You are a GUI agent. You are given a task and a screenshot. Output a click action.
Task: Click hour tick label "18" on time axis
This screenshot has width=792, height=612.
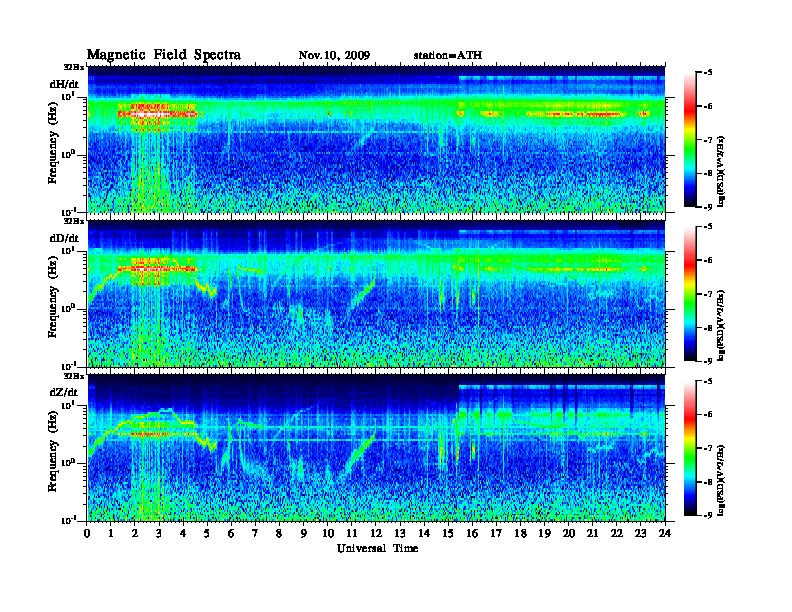coord(520,533)
